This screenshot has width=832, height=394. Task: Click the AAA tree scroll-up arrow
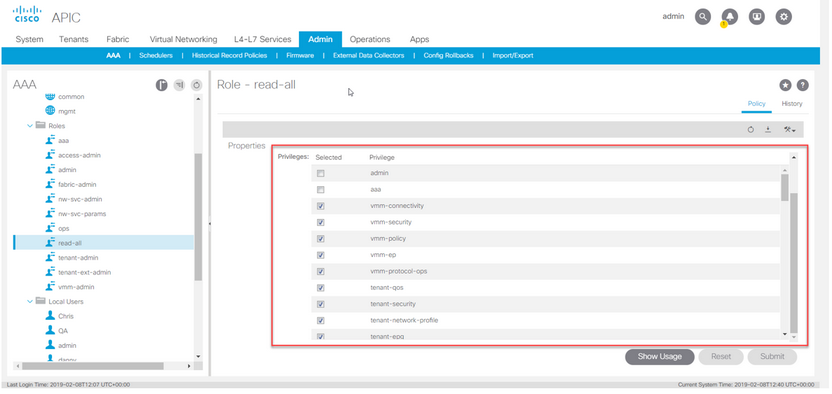point(198,99)
